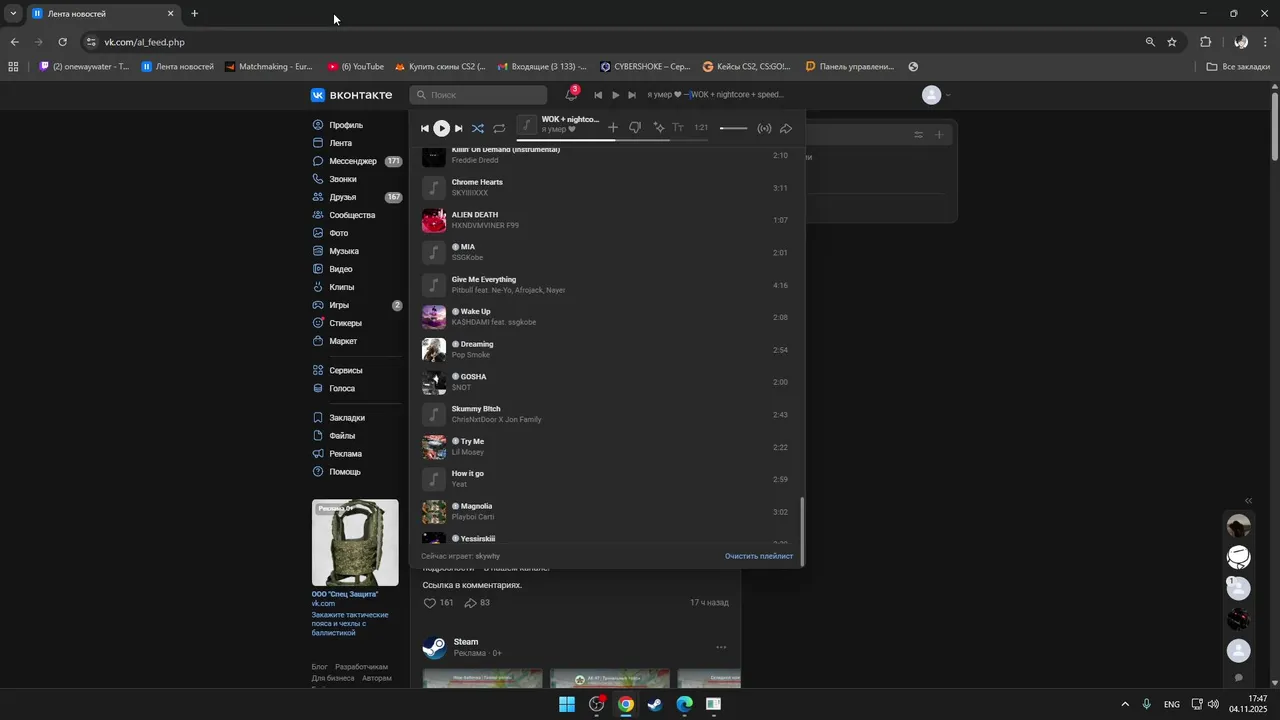The height and width of the screenshot is (720, 1280).
Task: Open Стикеры section icon
Action: coord(318,323)
